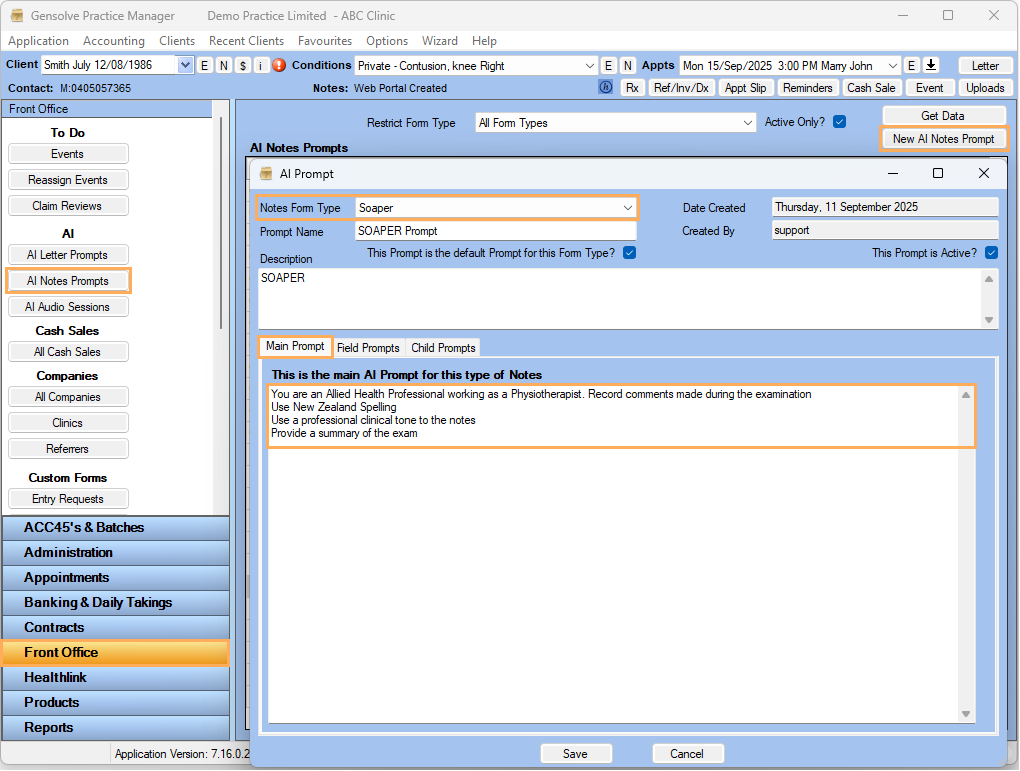Click the blue circular icon left of Rx
The width and height of the screenshot is (1020, 771).
pos(605,87)
